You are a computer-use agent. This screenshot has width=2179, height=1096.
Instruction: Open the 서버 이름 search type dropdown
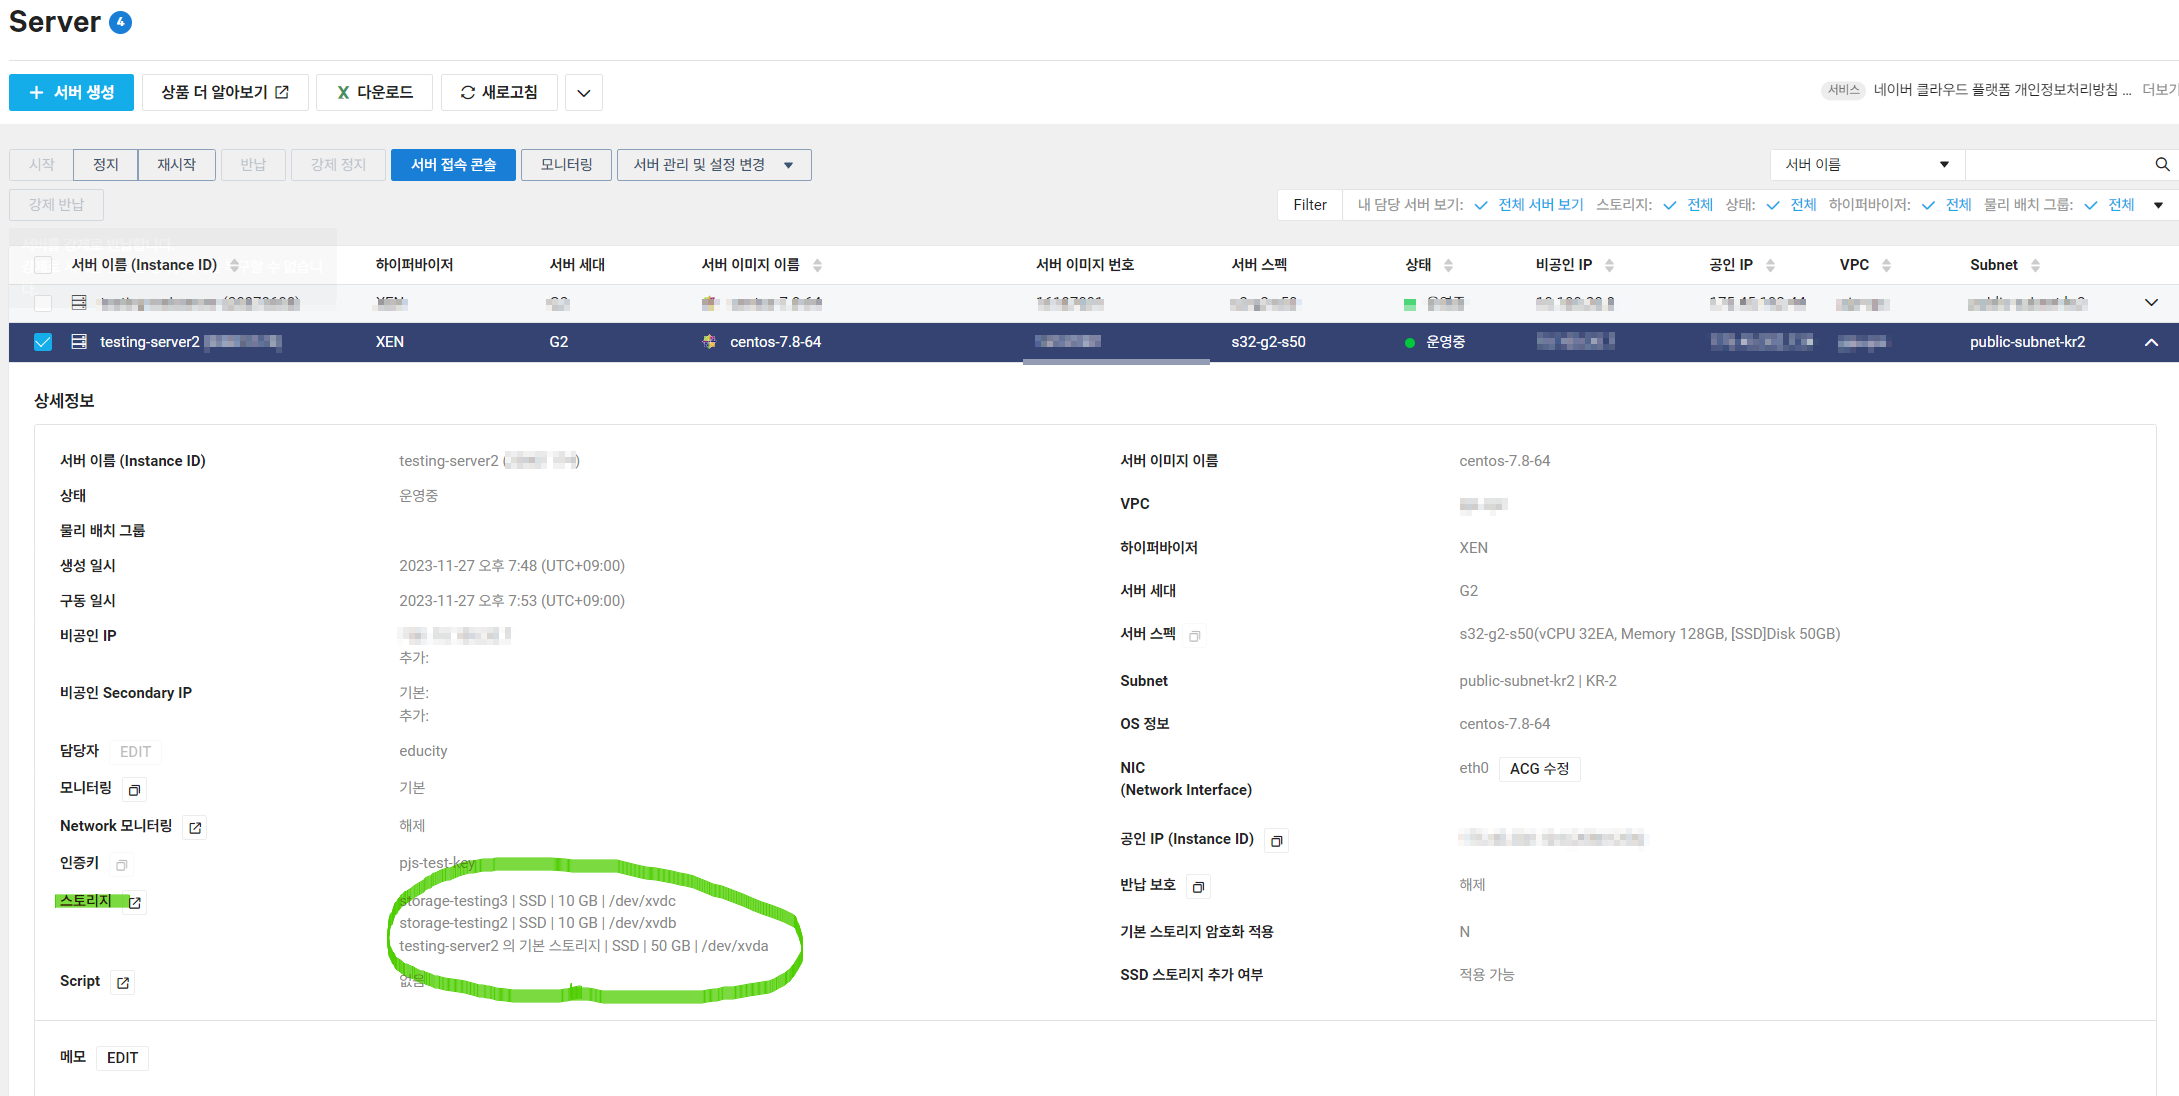pos(1866,165)
